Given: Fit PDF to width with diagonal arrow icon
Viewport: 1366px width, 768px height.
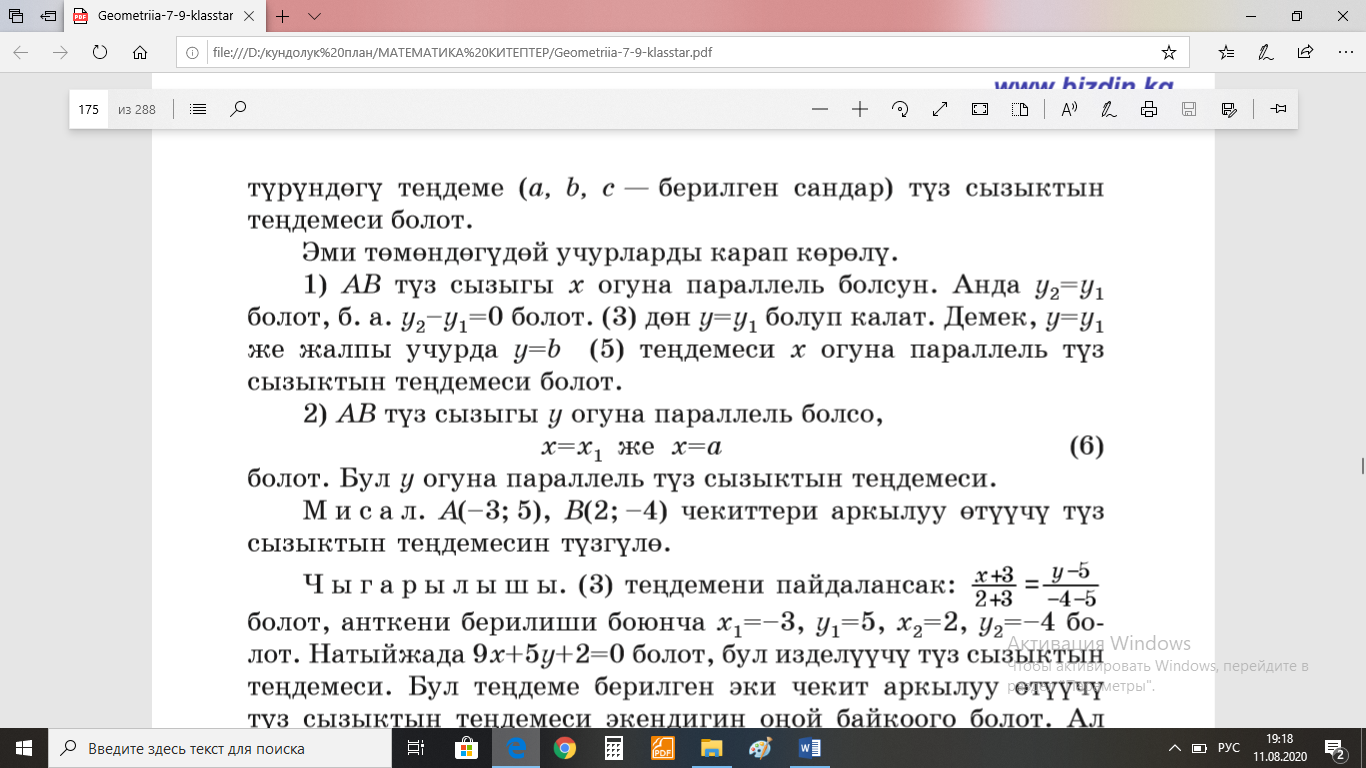Looking at the screenshot, I should point(940,109).
